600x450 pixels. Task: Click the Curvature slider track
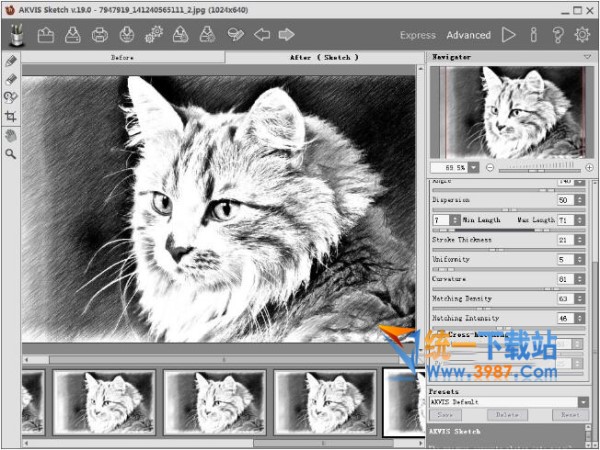[x=509, y=289]
